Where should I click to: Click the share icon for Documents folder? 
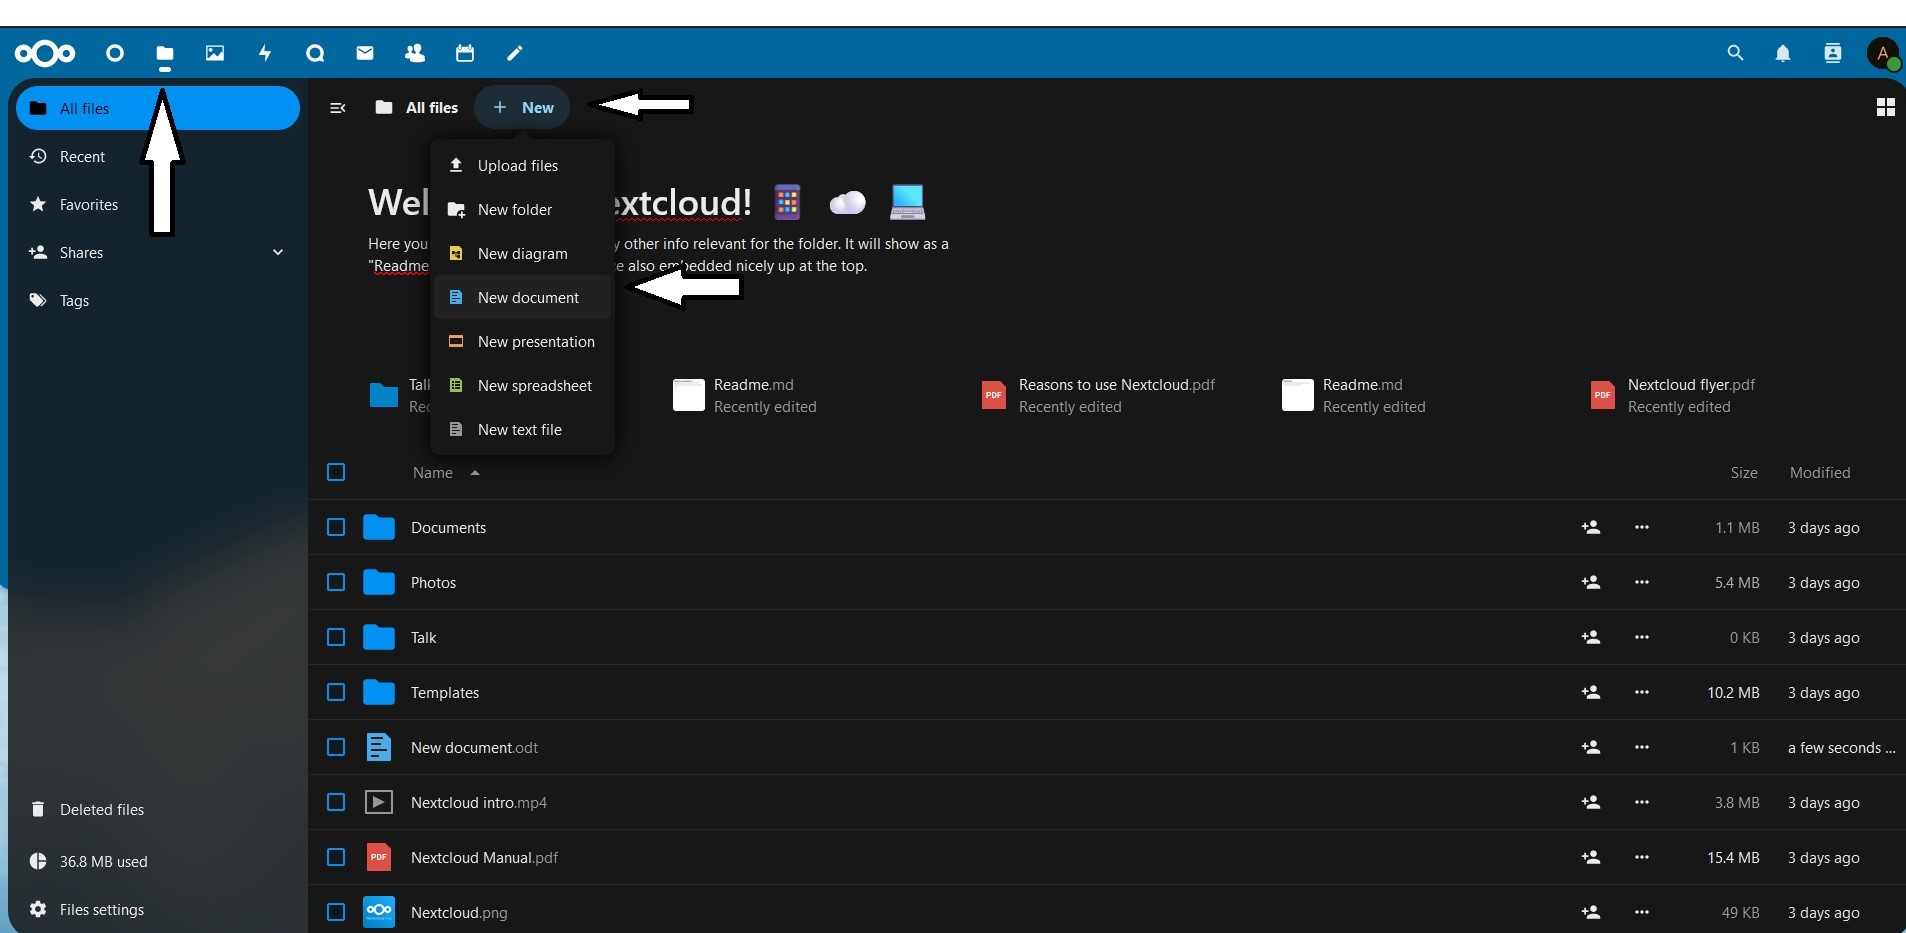tap(1591, 527)
